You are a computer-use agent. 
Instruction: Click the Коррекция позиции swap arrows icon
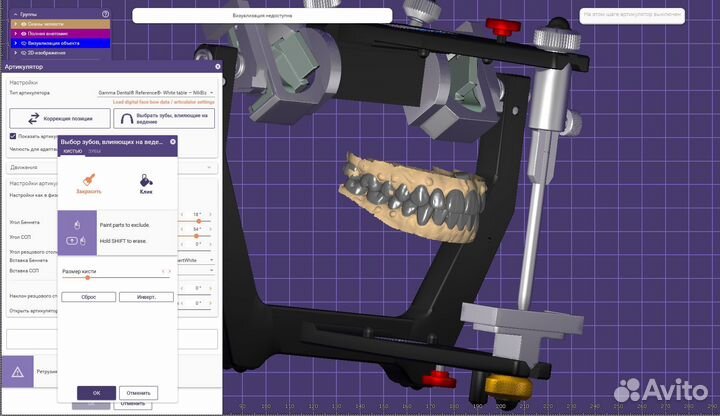32,118
